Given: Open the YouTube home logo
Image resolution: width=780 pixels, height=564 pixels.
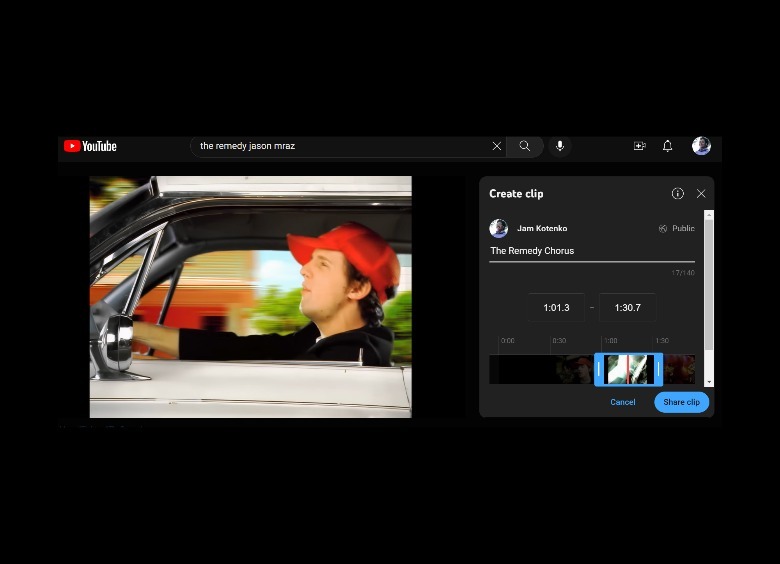Looking at the screenshot, I should [90, 146].
